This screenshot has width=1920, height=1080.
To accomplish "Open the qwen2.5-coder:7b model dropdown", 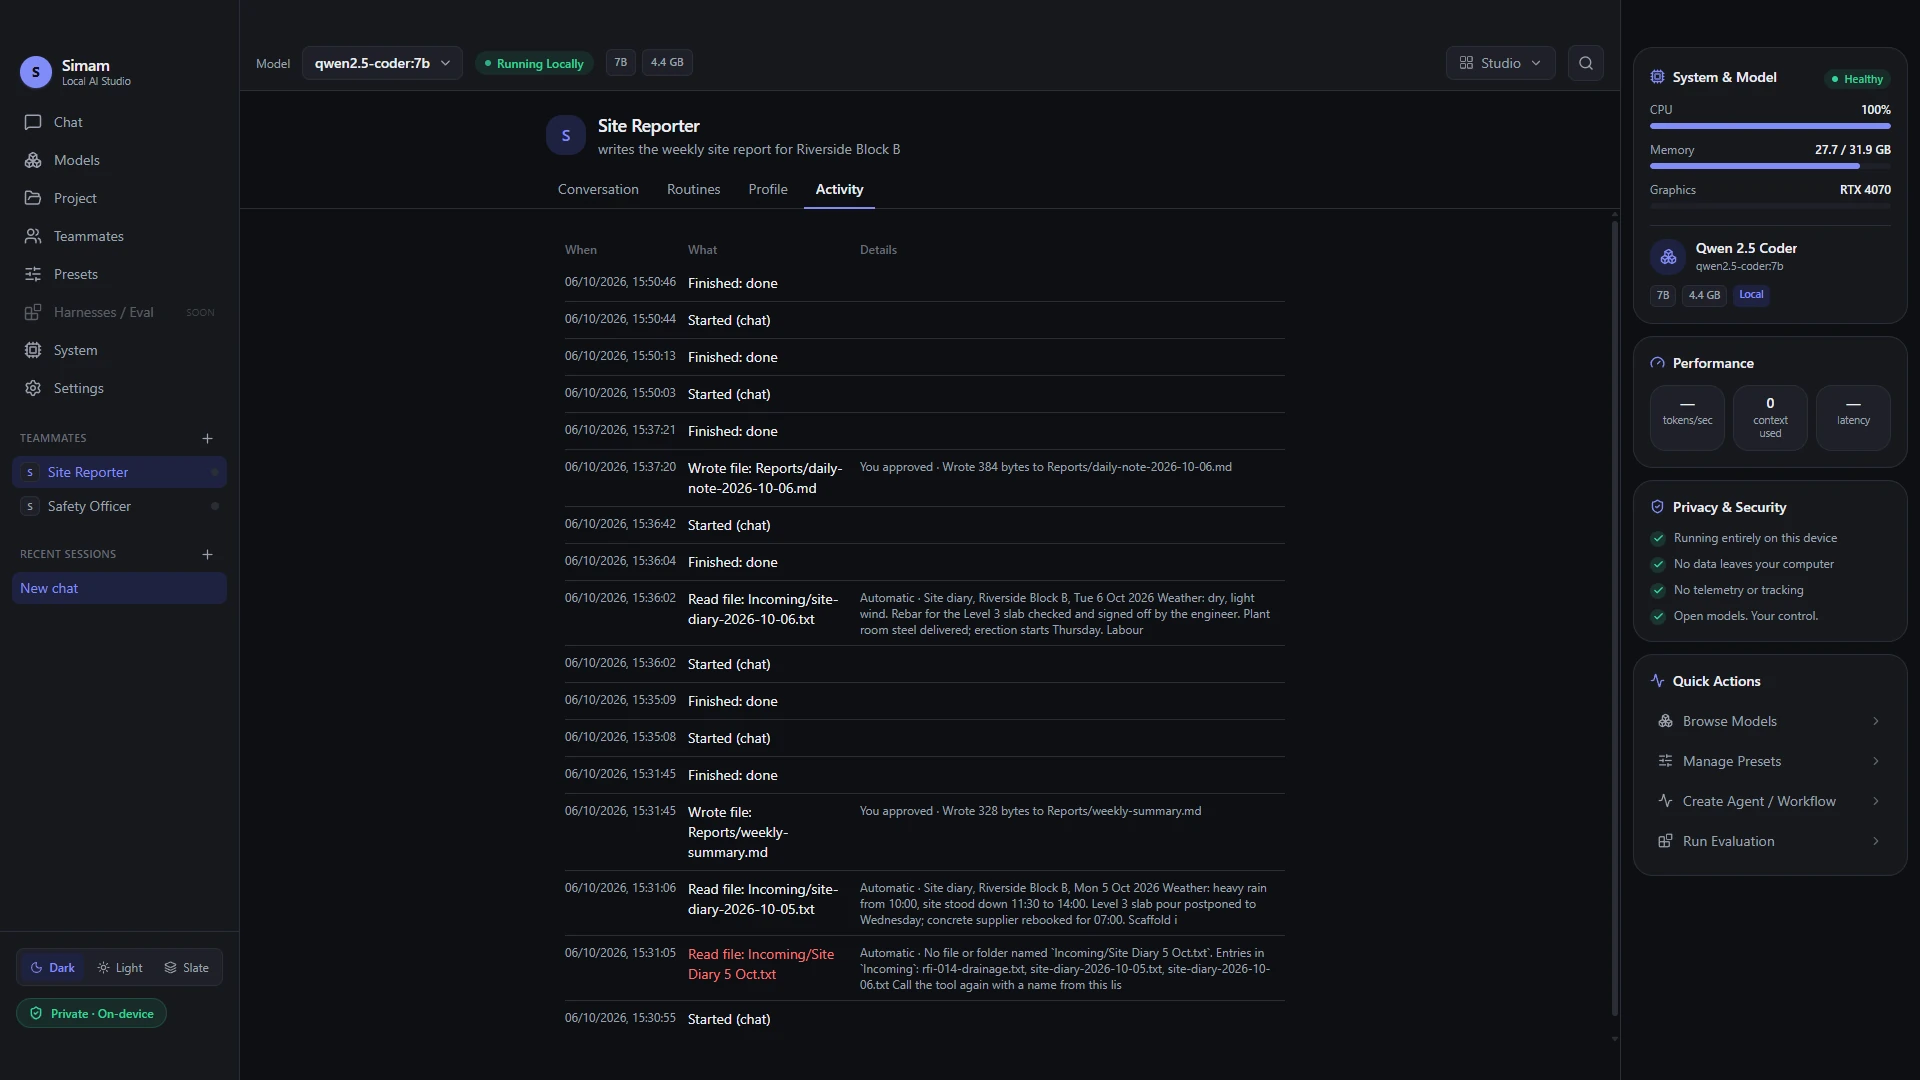I will coord(382,63).
